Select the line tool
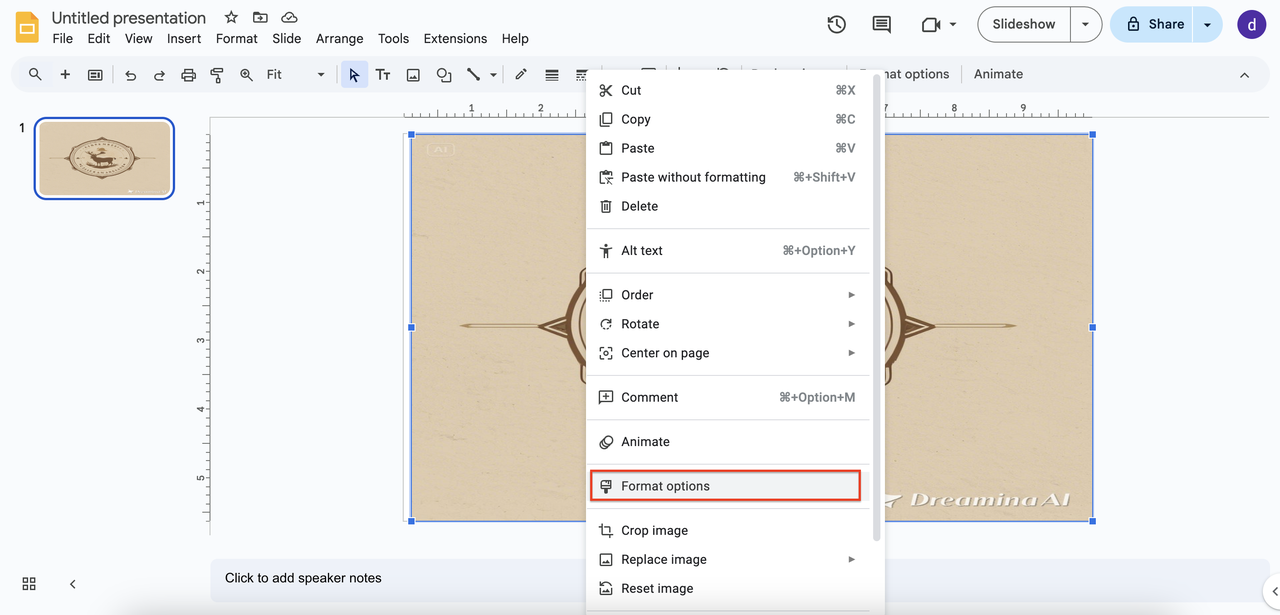1280x615 pixels. tap(473, 74)
